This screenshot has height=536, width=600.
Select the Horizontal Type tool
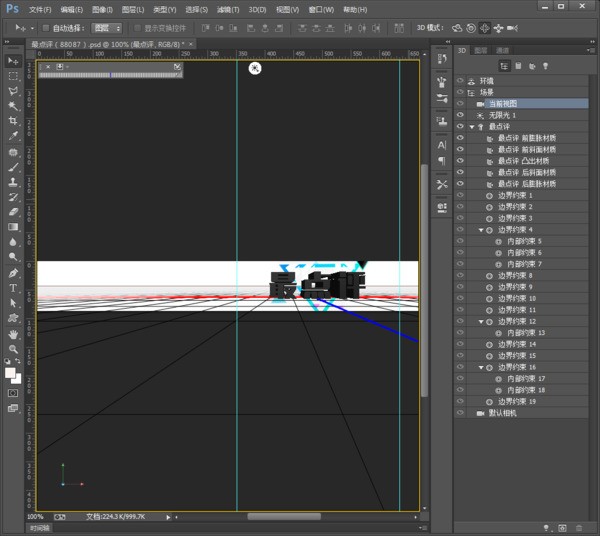click(x=14, y=287)
